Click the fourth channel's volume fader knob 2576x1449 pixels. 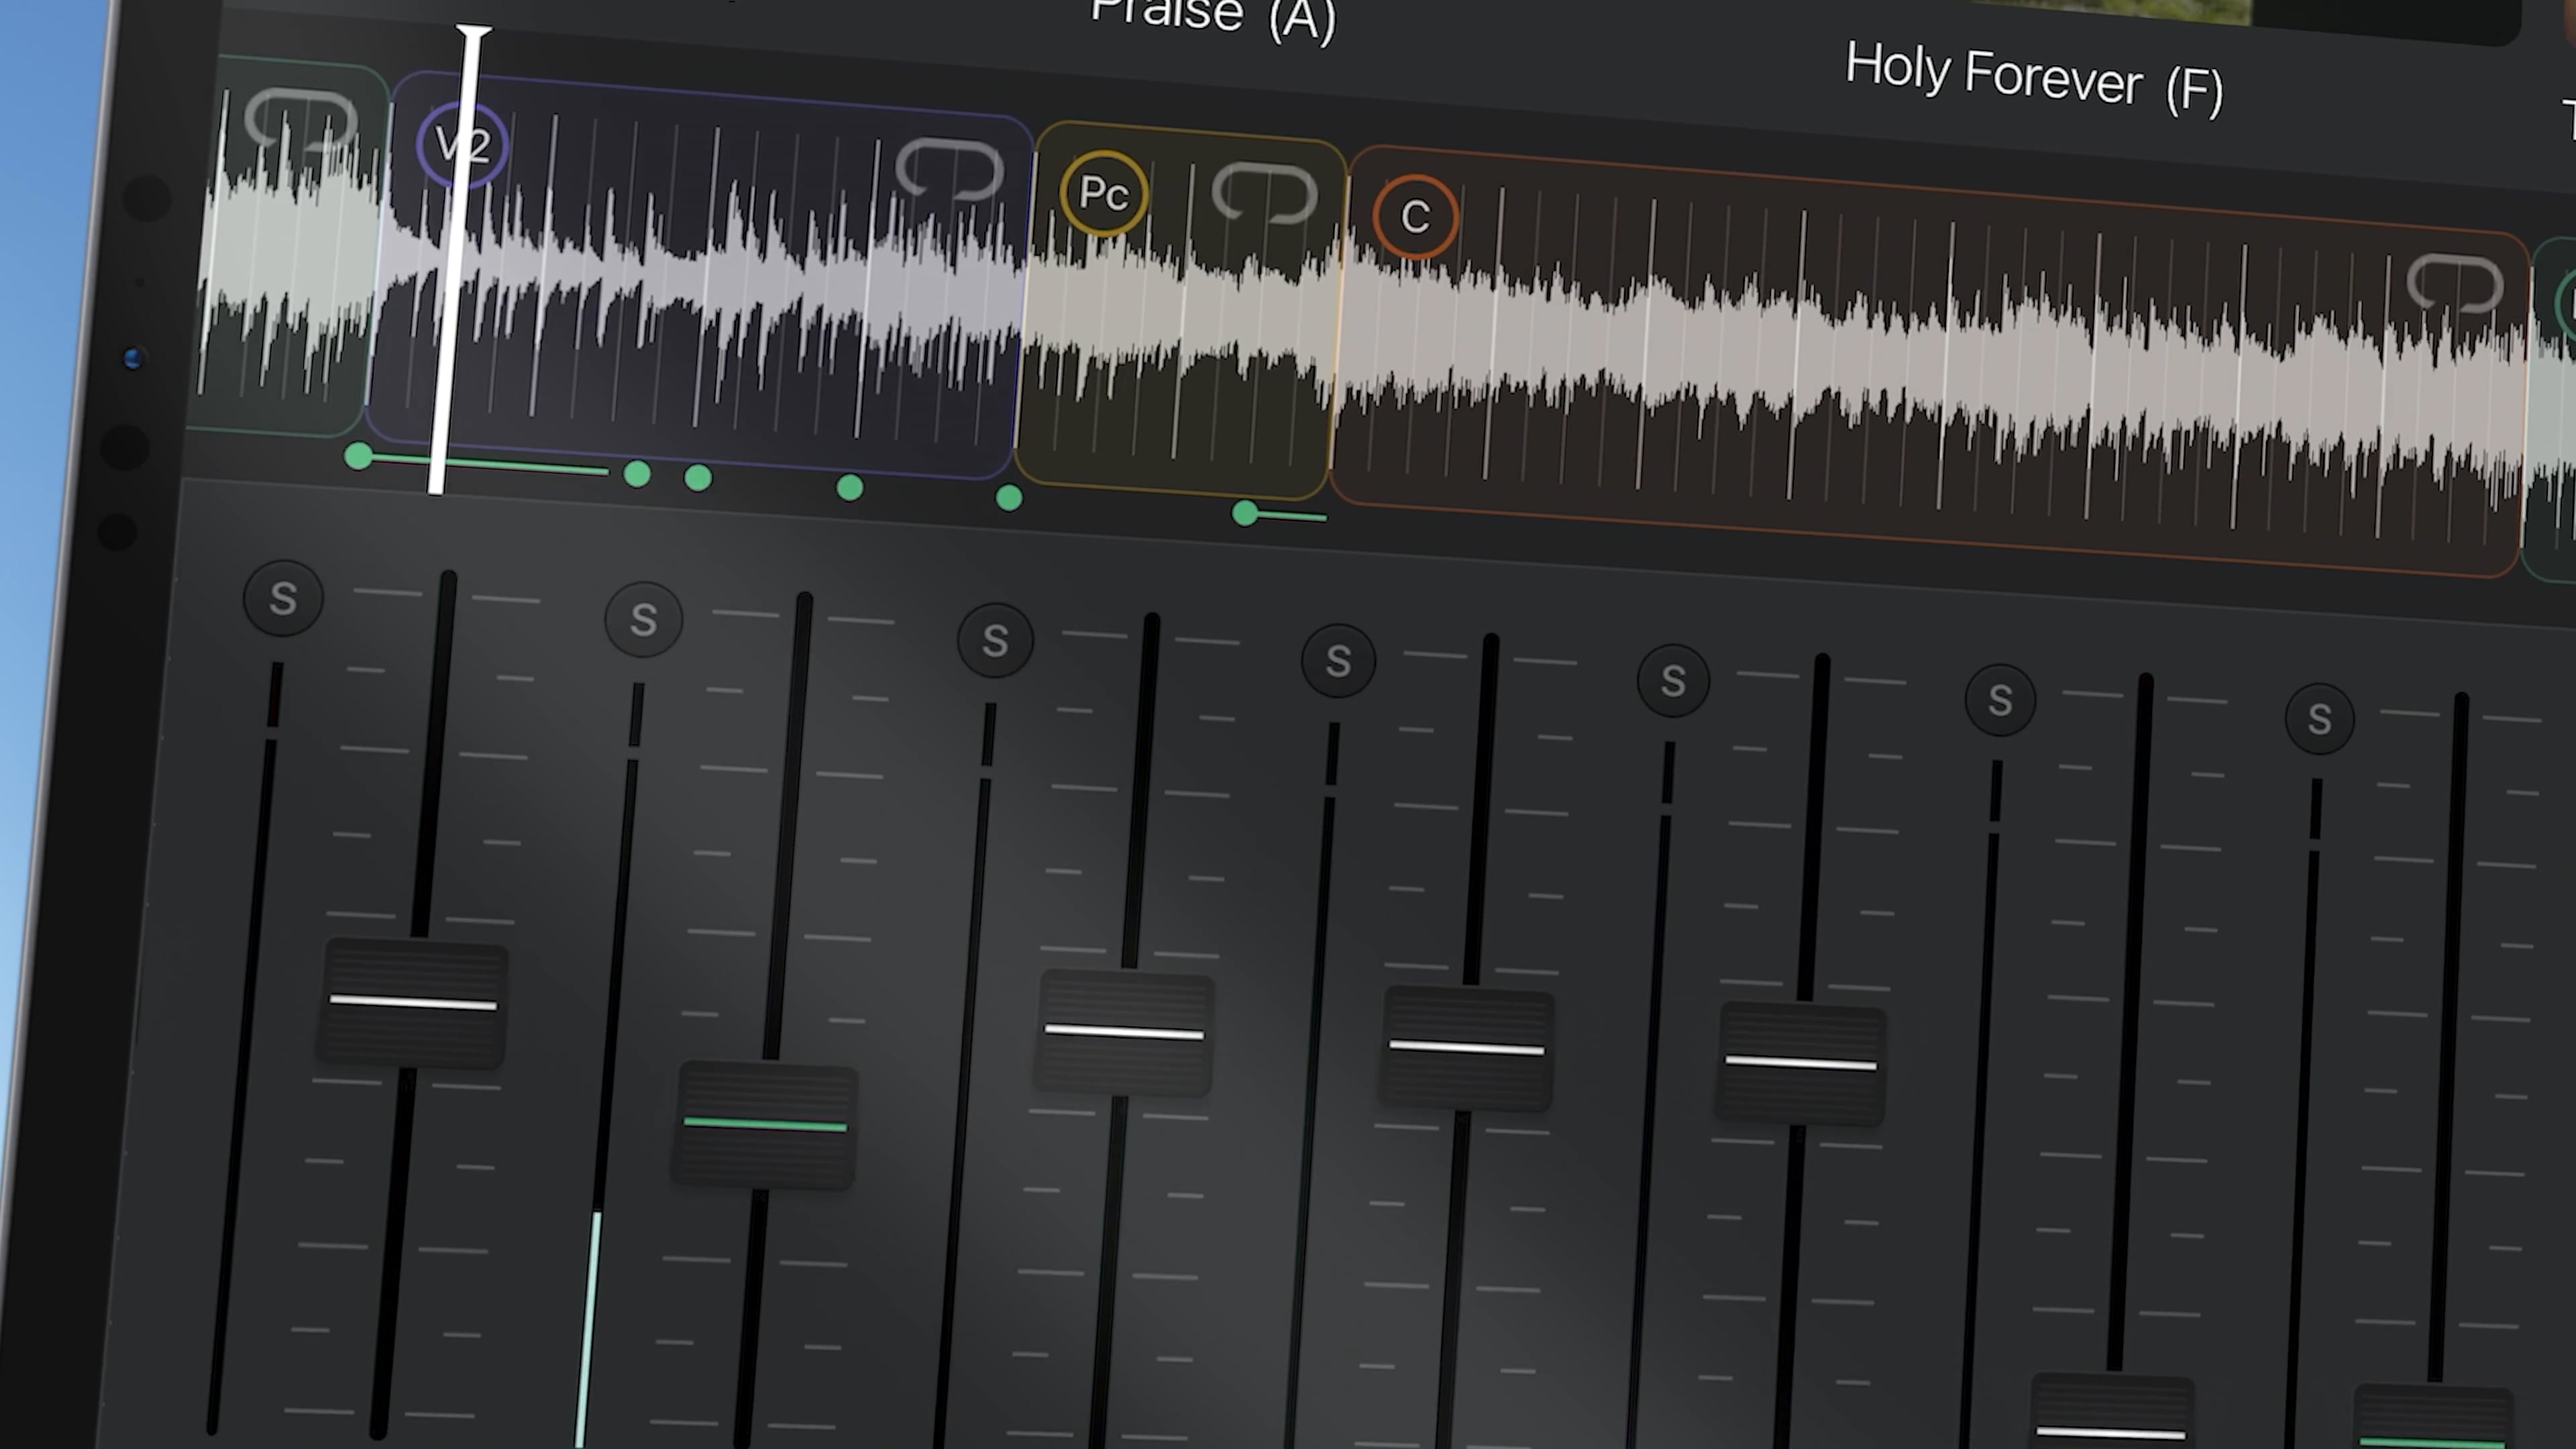tap(1467, 1048)
